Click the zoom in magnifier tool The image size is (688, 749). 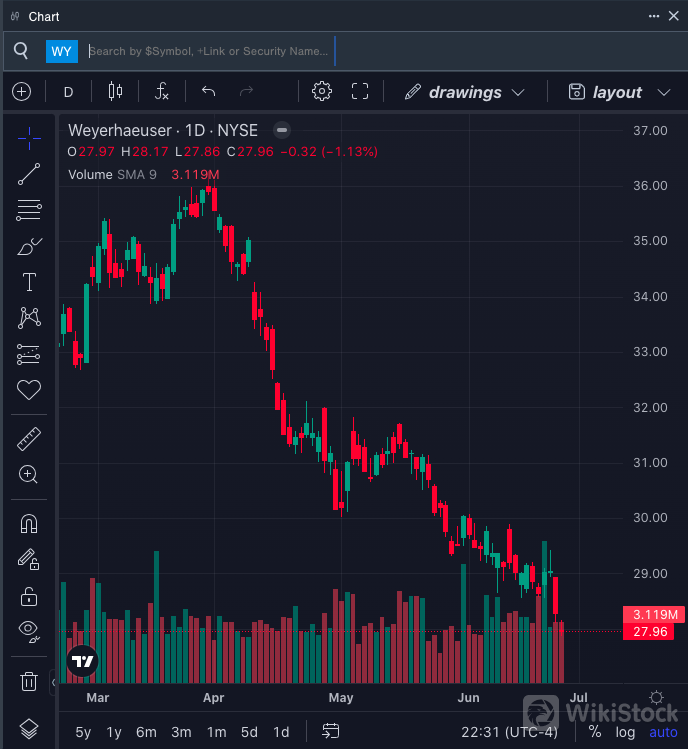29,474
